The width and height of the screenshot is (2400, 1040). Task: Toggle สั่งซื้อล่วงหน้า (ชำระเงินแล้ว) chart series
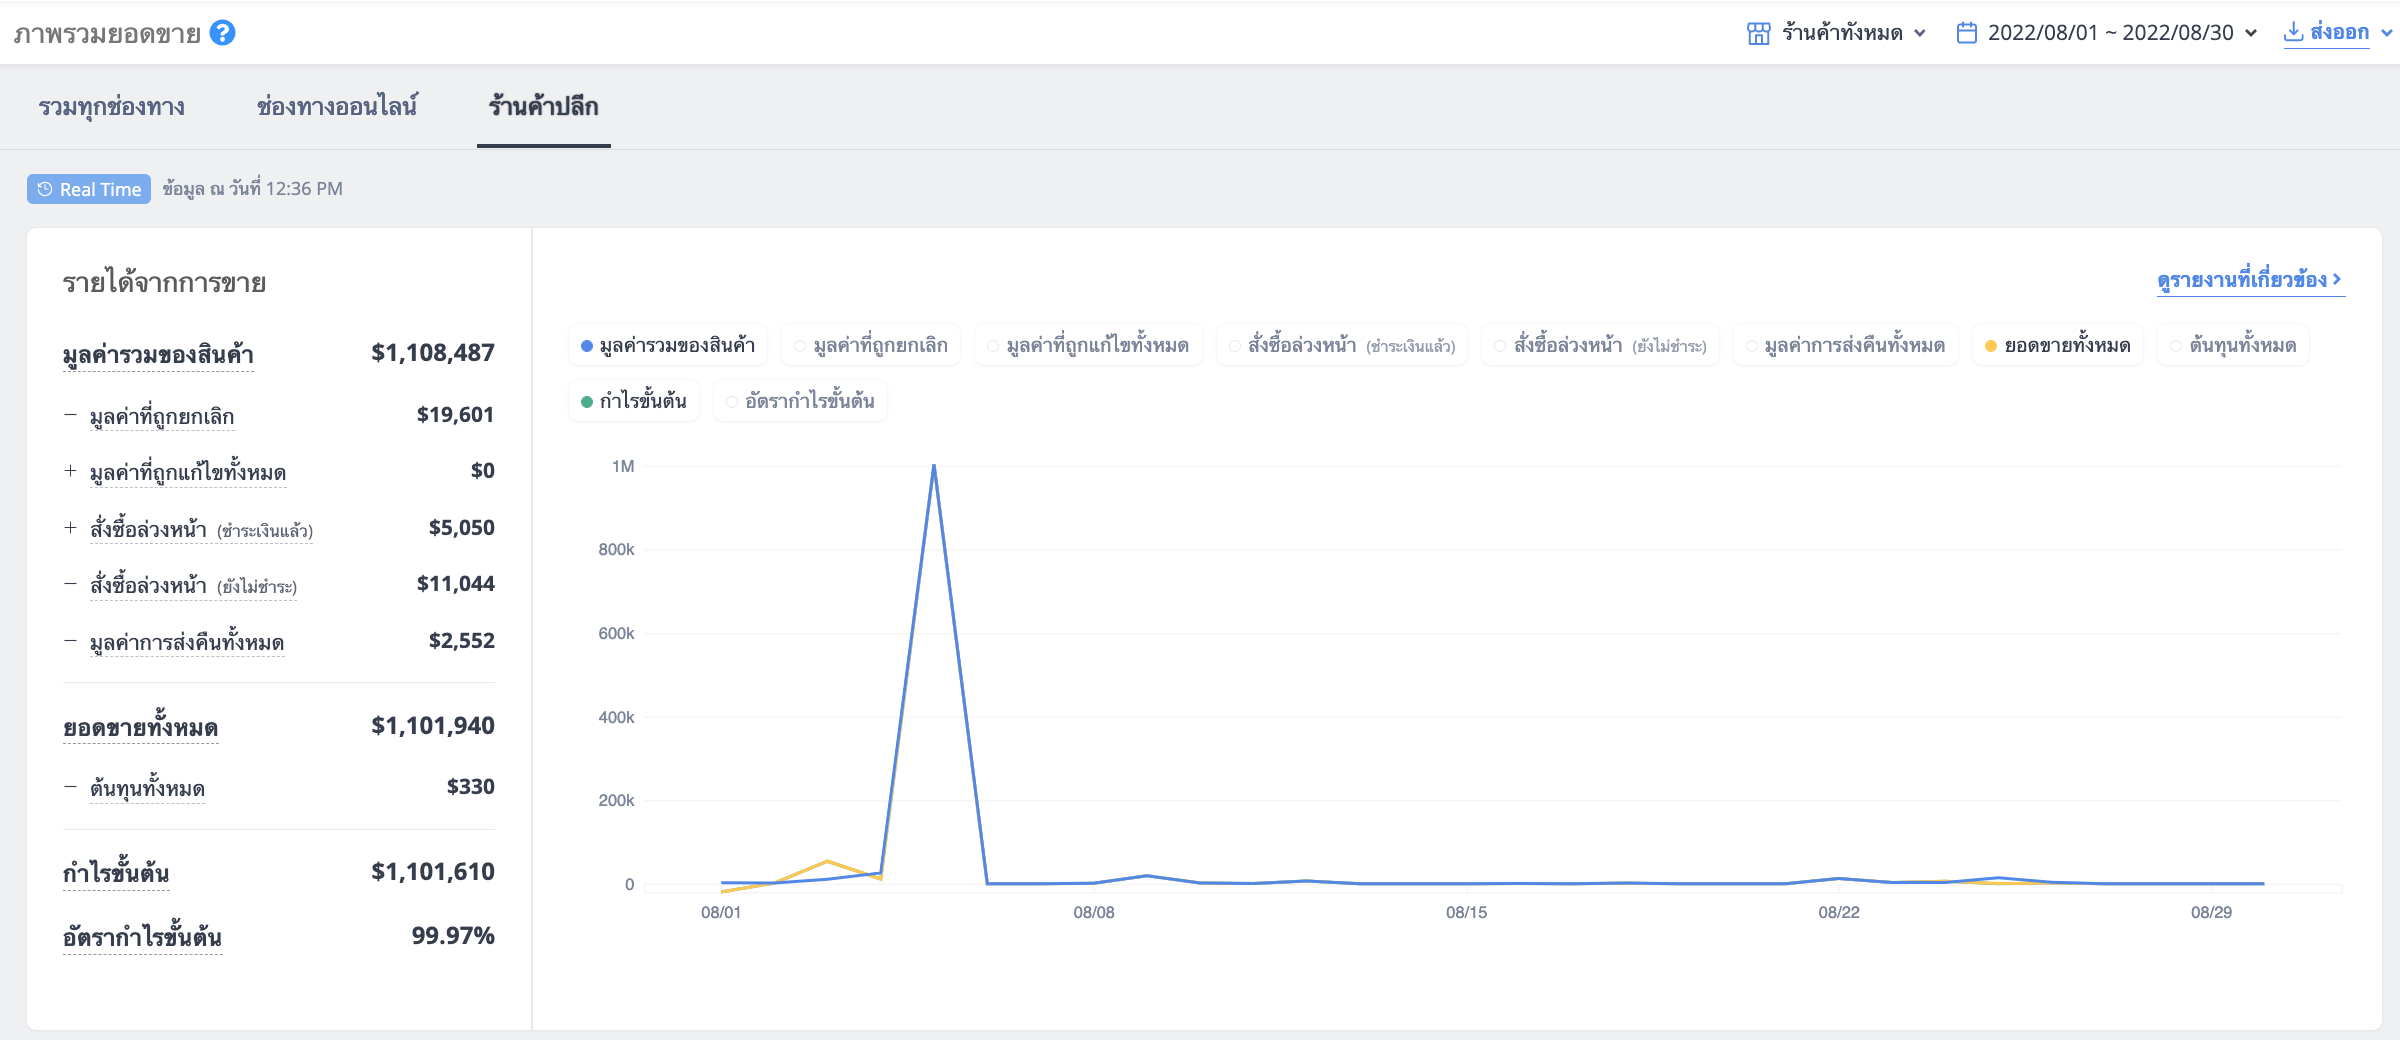click(x=1342, y=346)
